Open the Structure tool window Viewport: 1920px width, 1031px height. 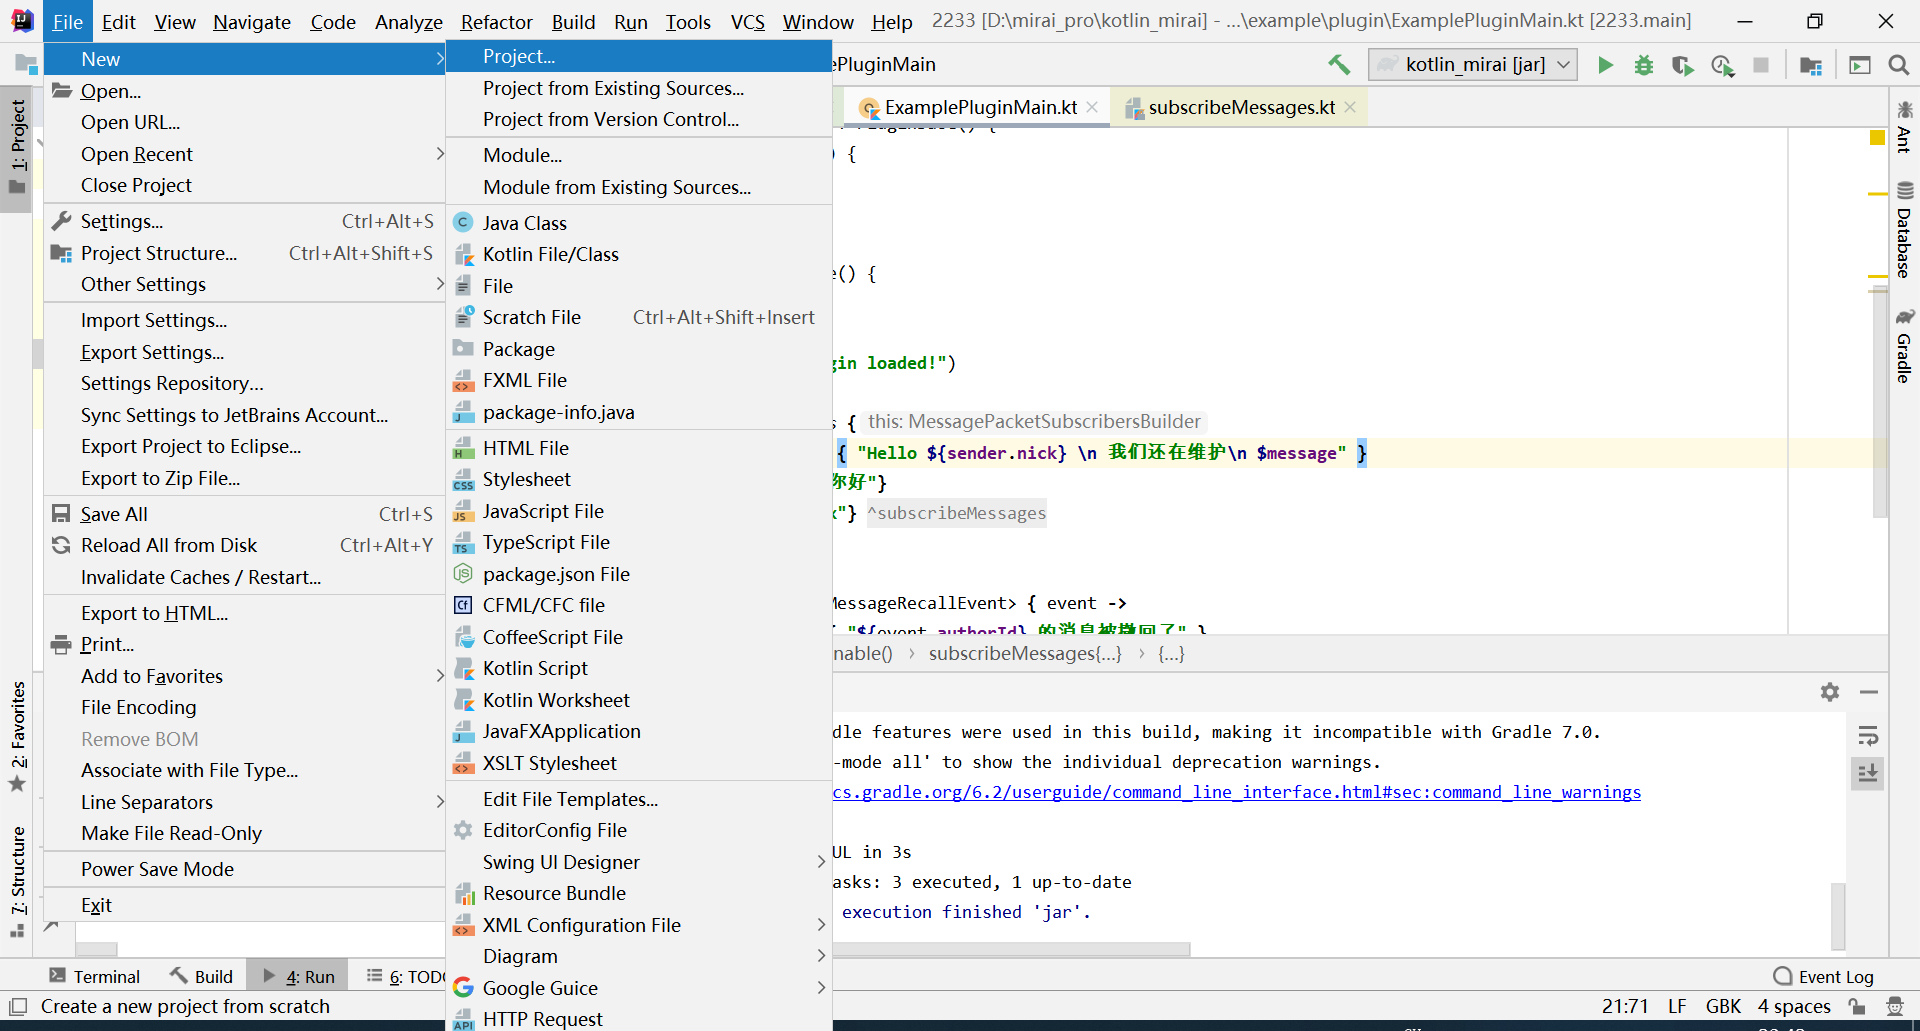tap(17, 880)
